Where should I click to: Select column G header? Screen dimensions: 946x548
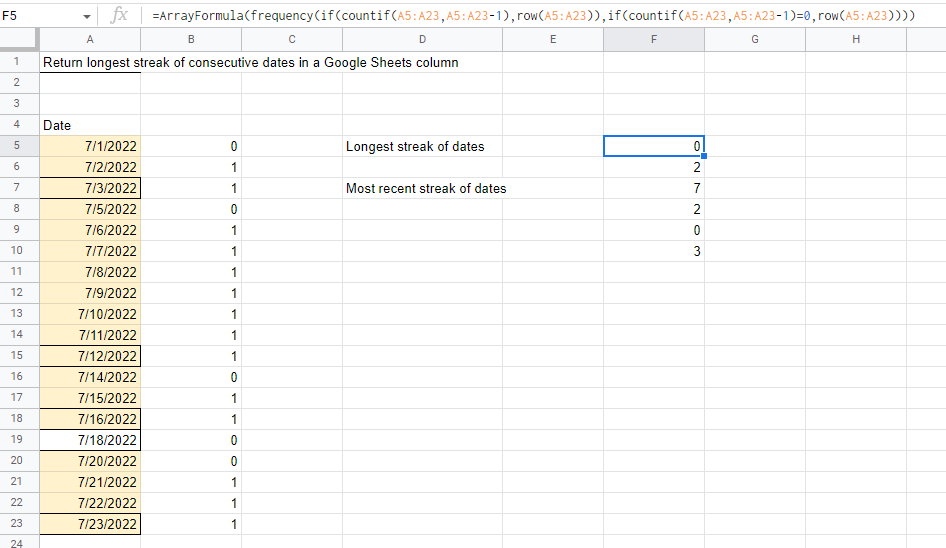(755, 39)
